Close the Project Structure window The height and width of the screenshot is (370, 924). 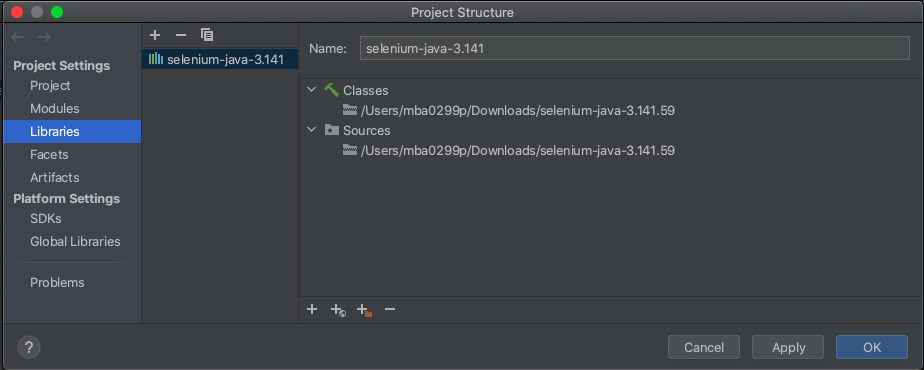coord(17,12)
